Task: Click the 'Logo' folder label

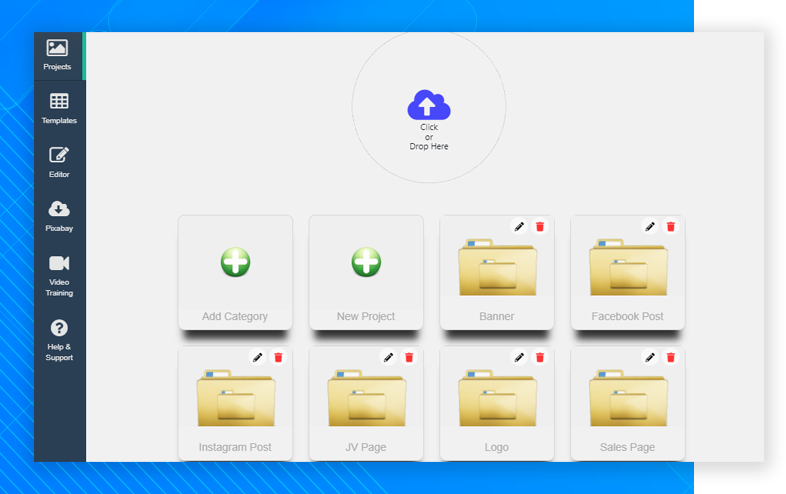Action: click(x=497, y=447)
